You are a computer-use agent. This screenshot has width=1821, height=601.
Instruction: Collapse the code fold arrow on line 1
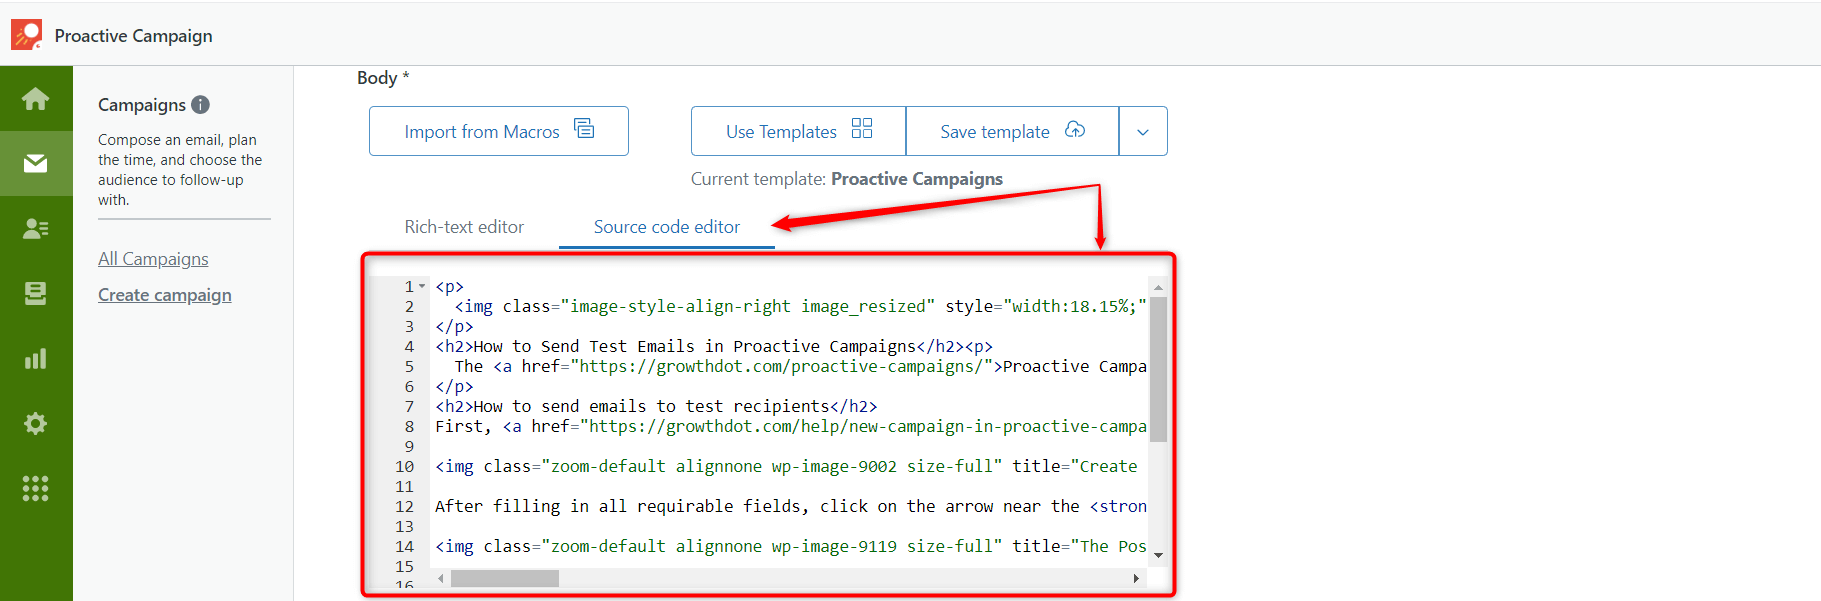tap(422, 287)
